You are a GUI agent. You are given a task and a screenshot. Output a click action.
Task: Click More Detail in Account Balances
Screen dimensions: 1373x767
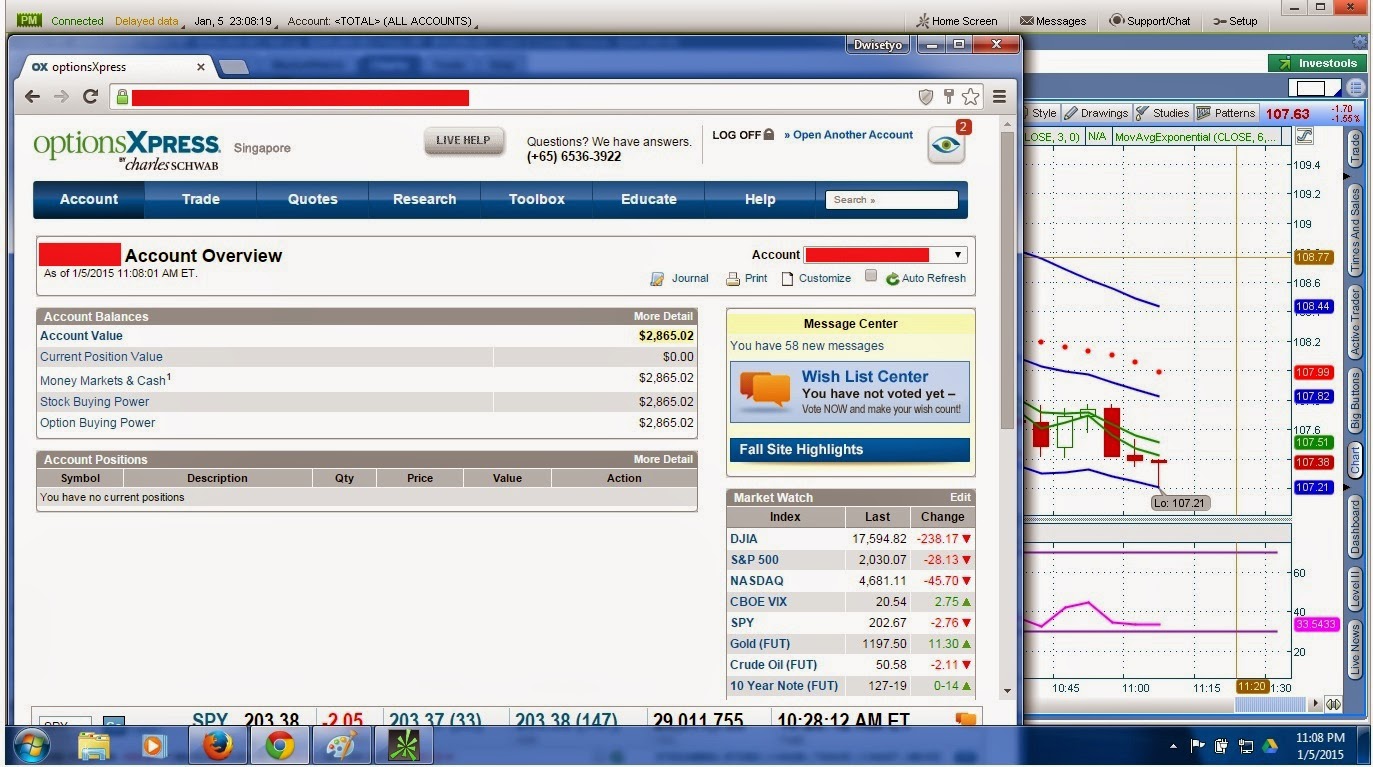(x=663, y=316)
